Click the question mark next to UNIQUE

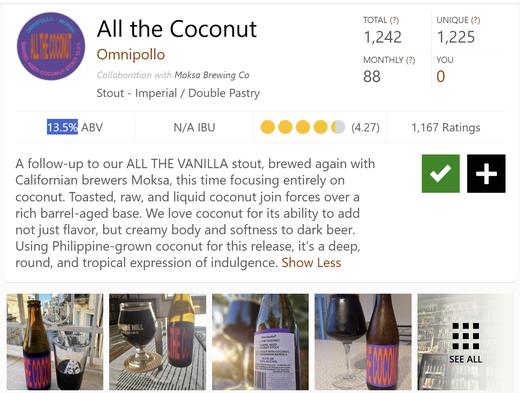tap(475, 20)
